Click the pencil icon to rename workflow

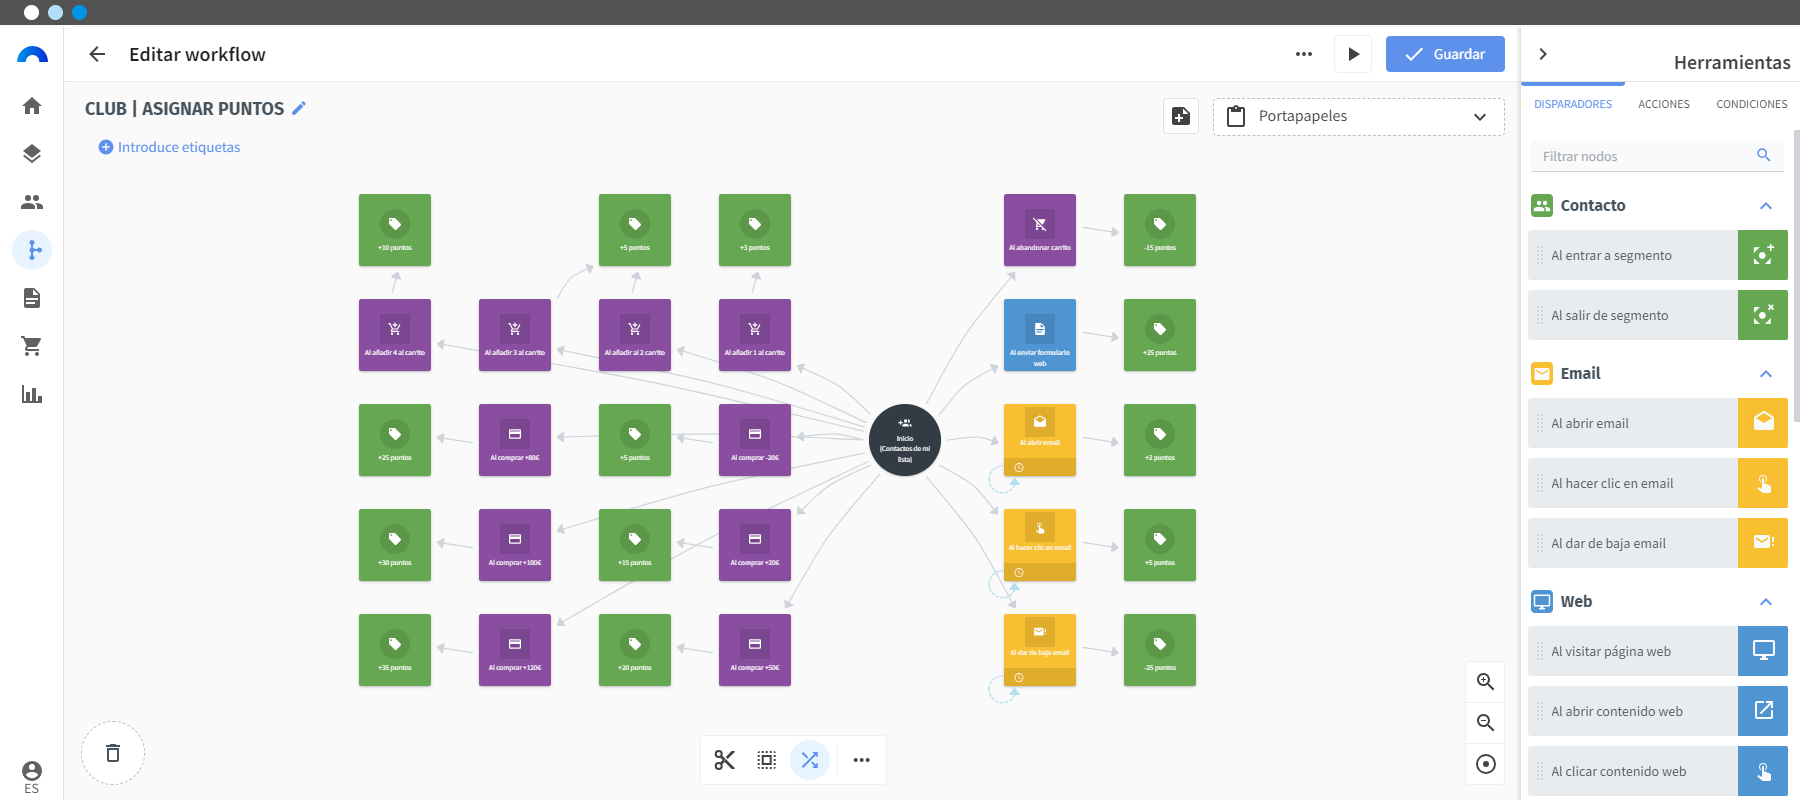pyautogui.click(x=299, y=108)
